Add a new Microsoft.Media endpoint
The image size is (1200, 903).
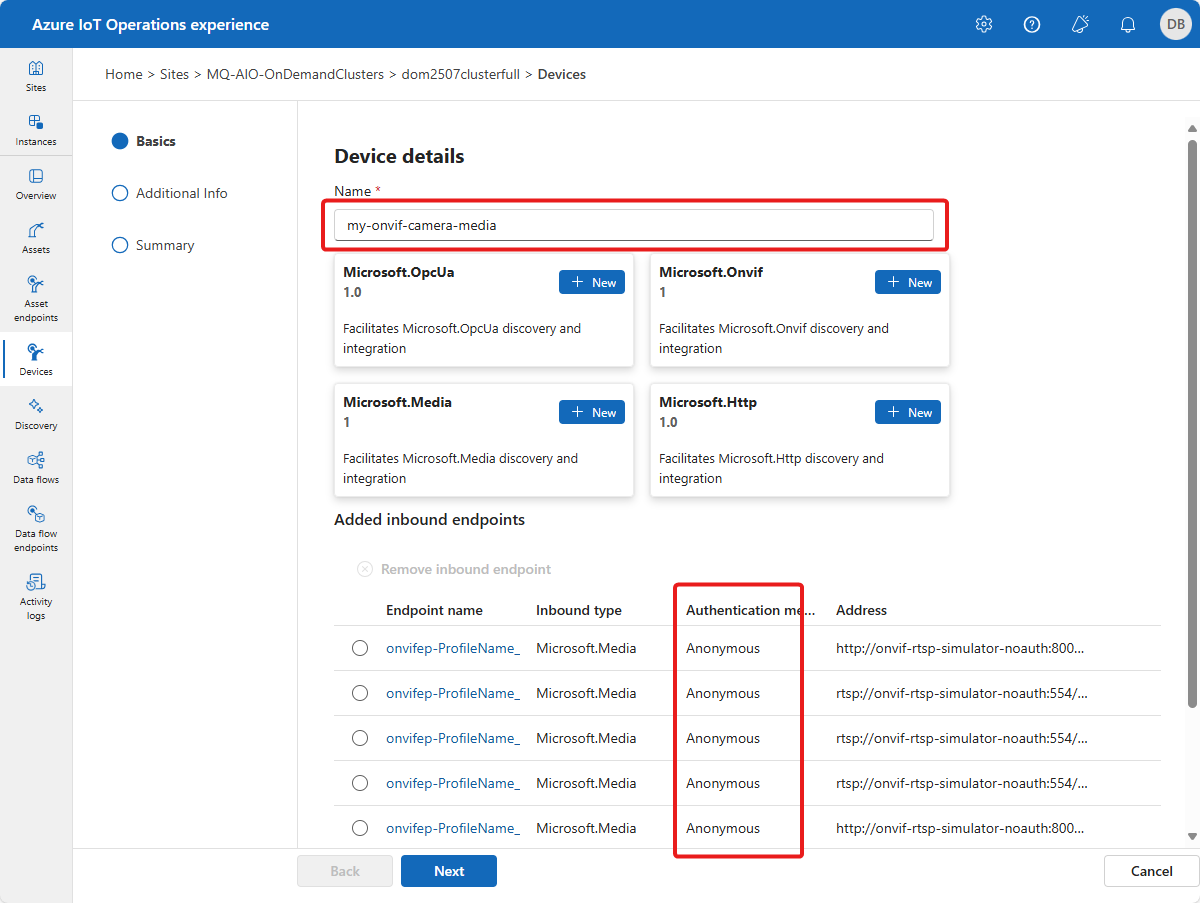coord(592,412)
